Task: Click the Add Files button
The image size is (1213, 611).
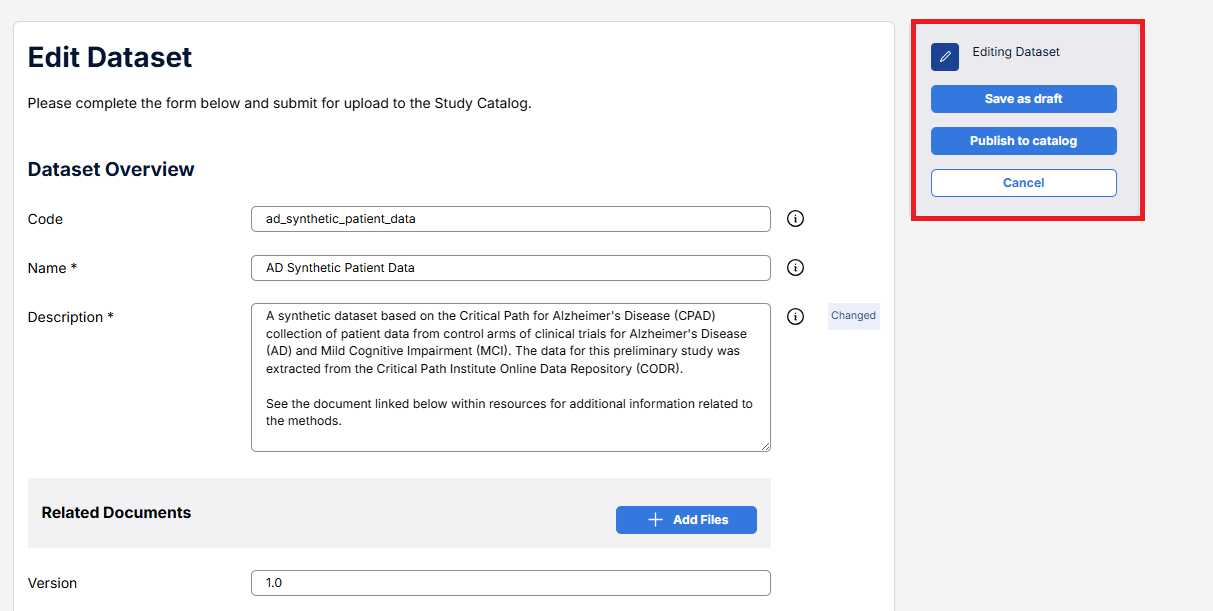Action: click(686, 520)
